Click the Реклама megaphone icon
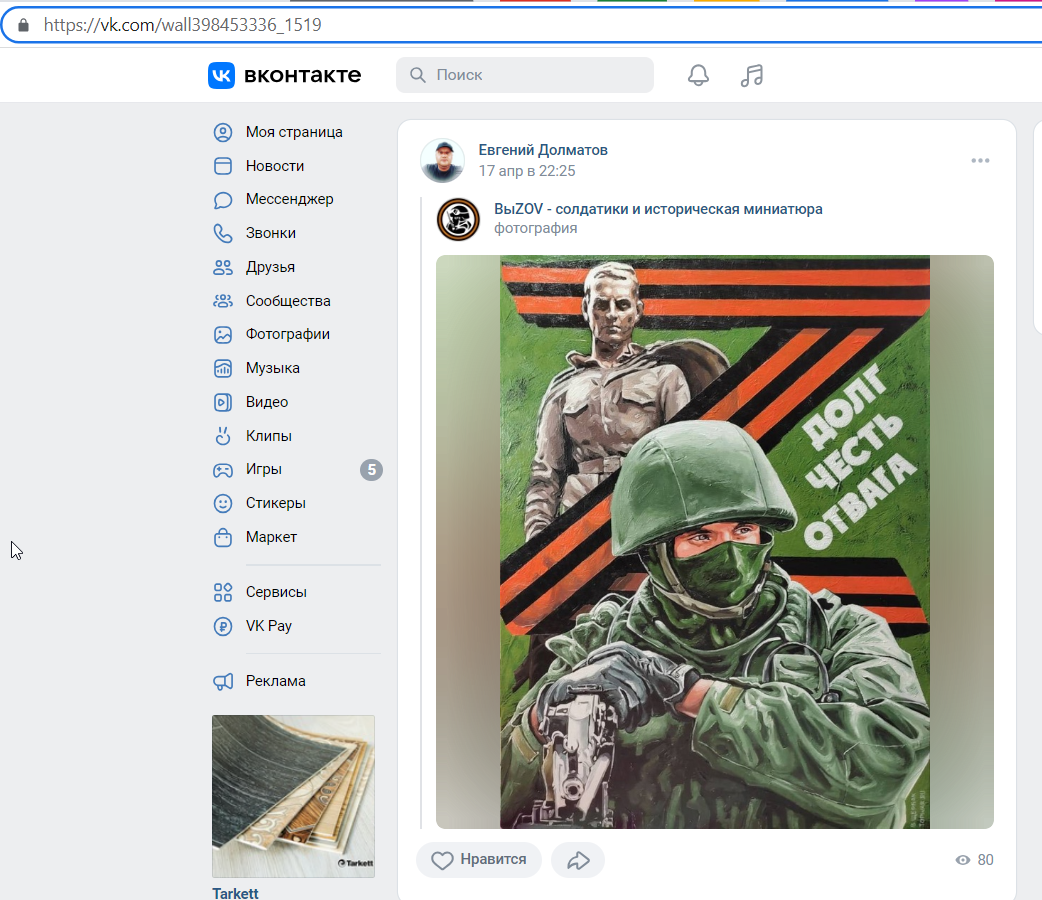 tap(223, 681)
